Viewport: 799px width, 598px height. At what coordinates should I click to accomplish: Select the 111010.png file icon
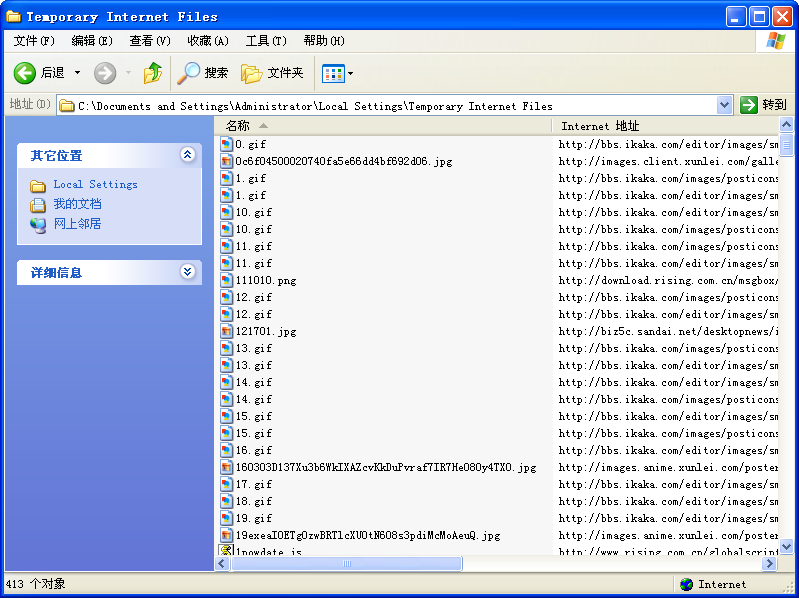click(x=226, y=281)
